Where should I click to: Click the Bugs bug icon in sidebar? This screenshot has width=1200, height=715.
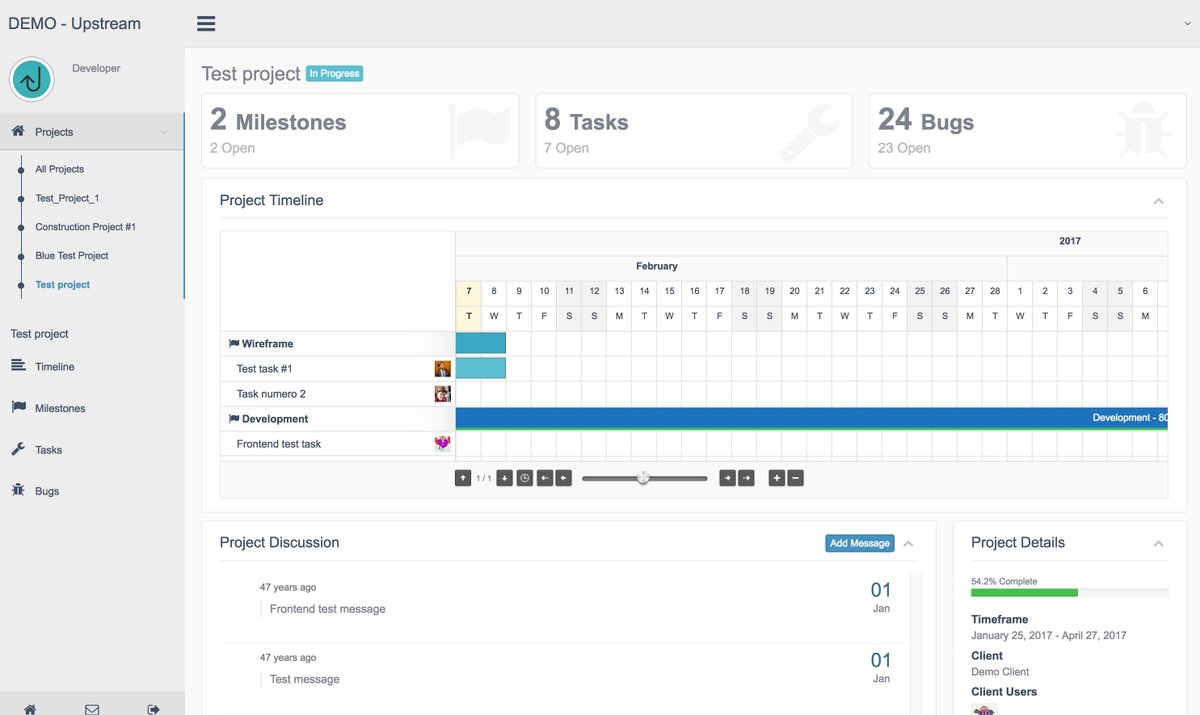click(18, 490)
